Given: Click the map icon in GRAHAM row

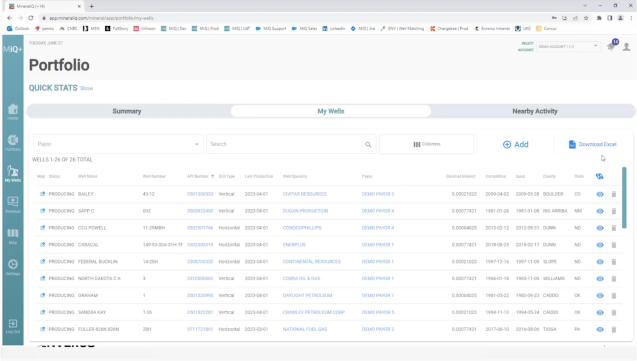Looking at the screenshot, I should [x=42, y=295].
